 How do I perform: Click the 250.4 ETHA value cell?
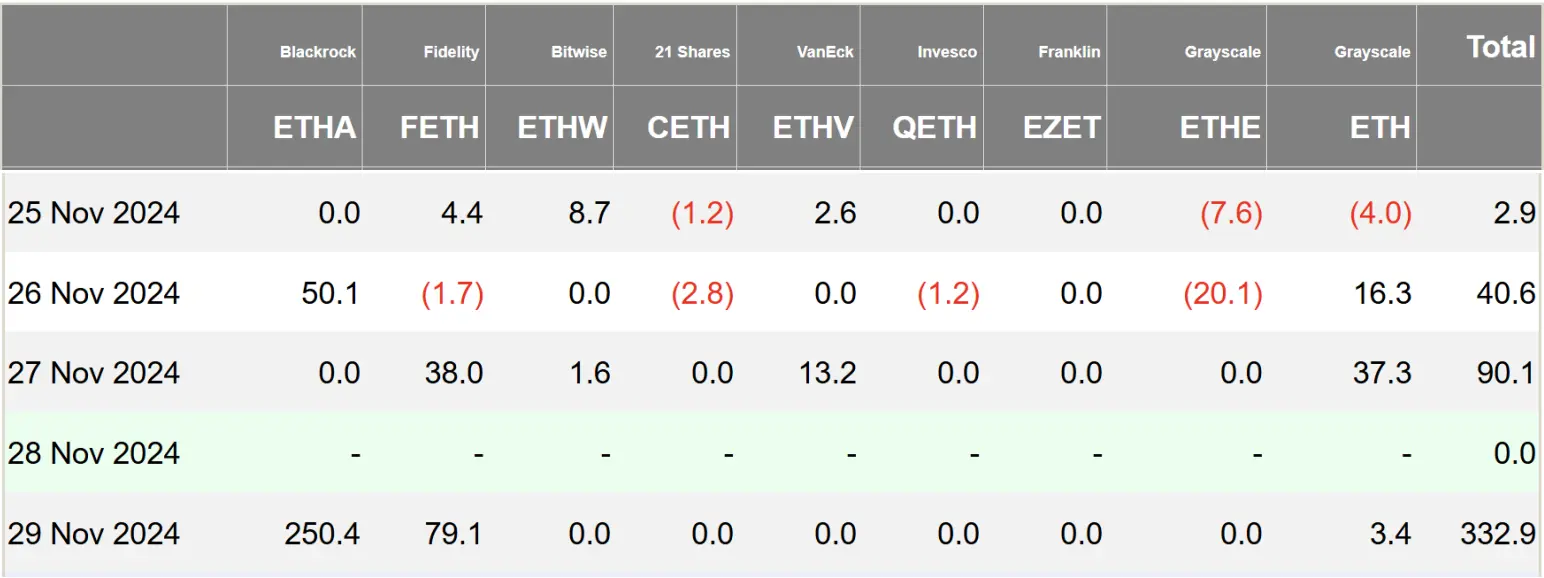[x=322, y=533]
